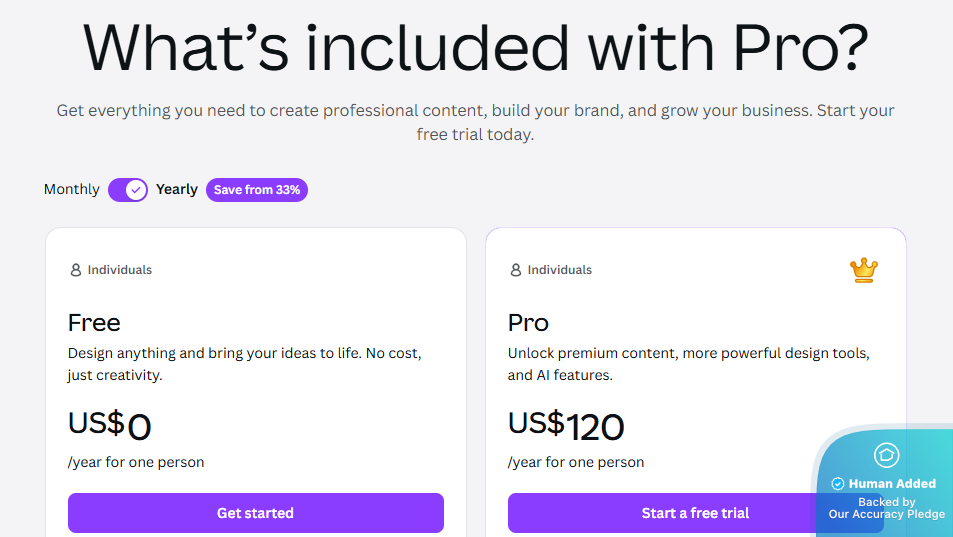Select the Free plan title

[x=94, y=323]
